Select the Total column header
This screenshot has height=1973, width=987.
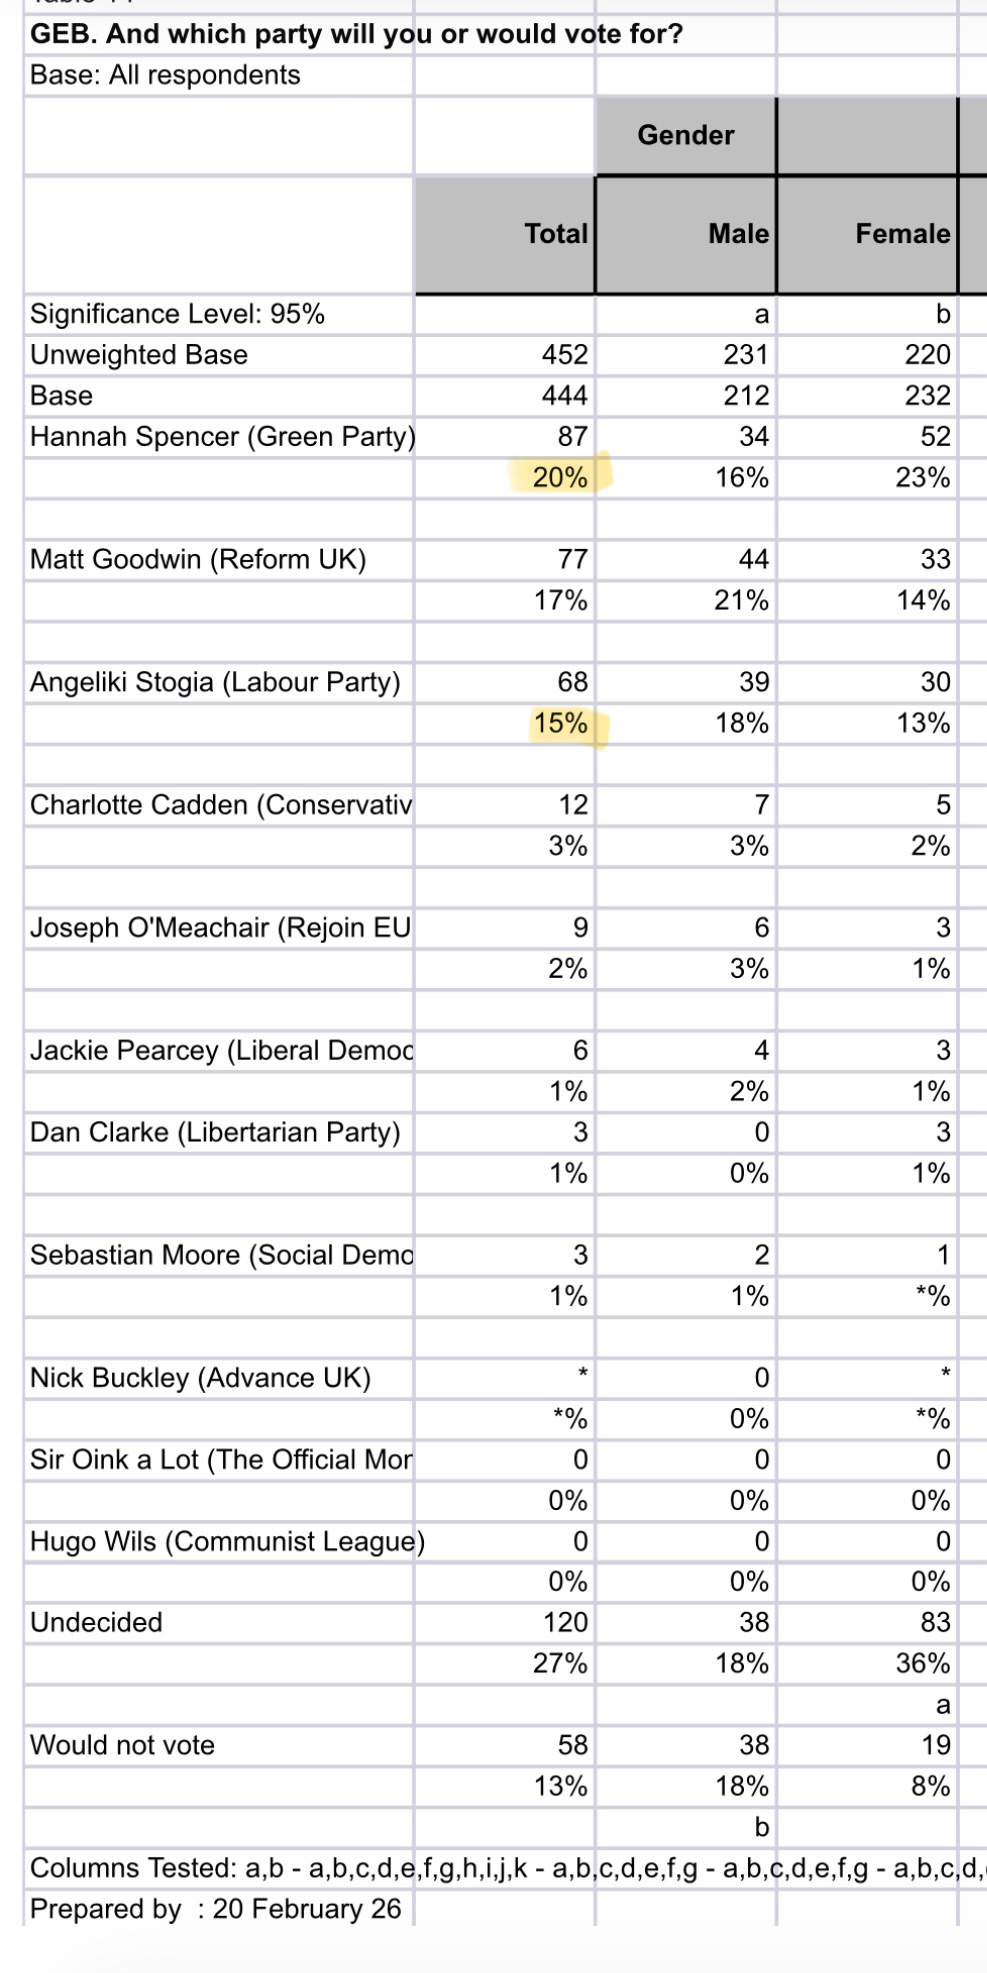[556, 233]
